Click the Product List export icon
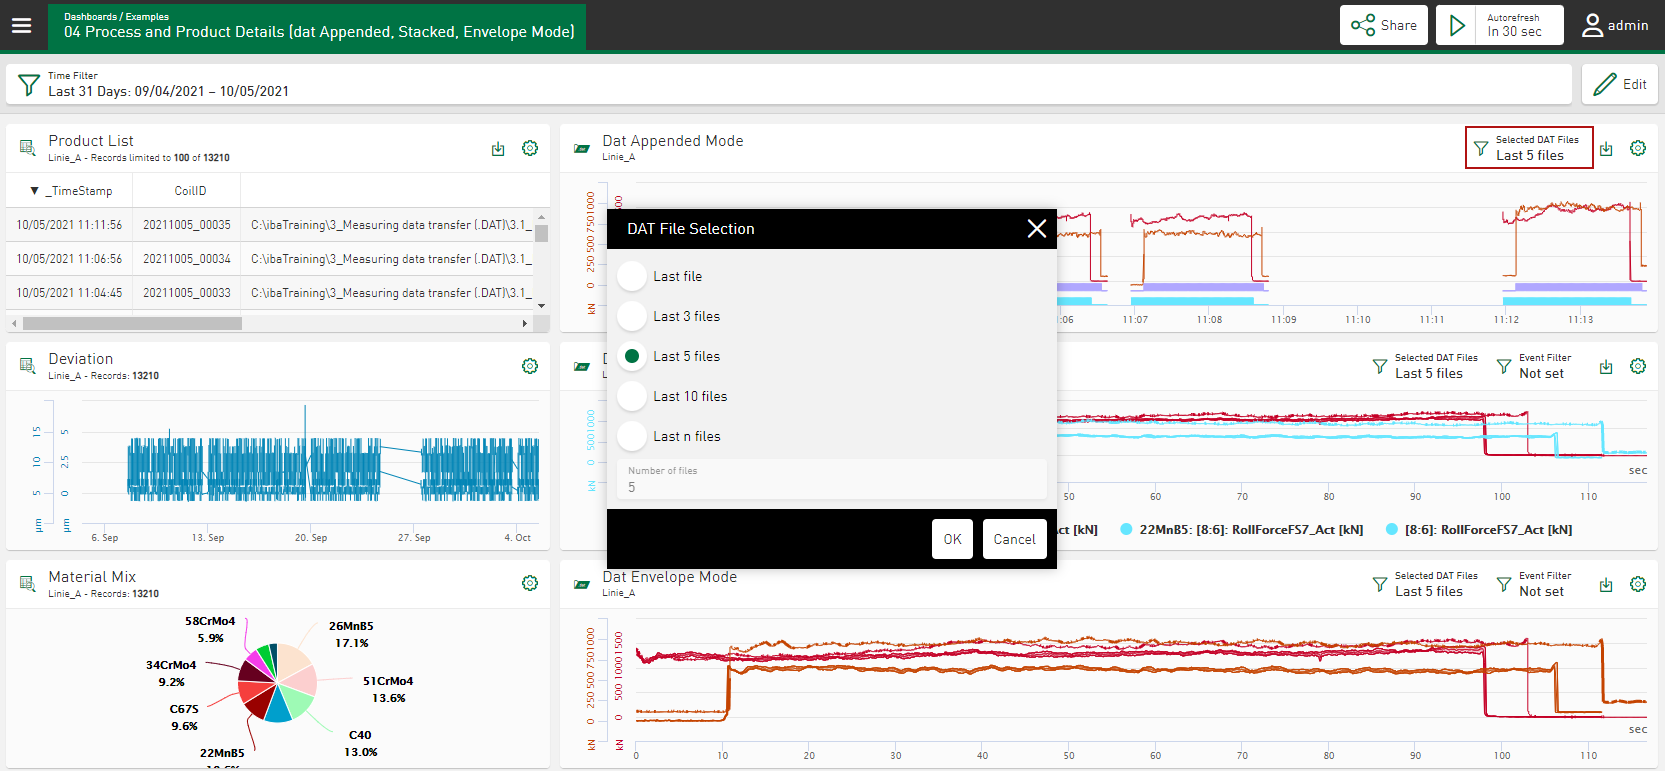 pos(498,149)
